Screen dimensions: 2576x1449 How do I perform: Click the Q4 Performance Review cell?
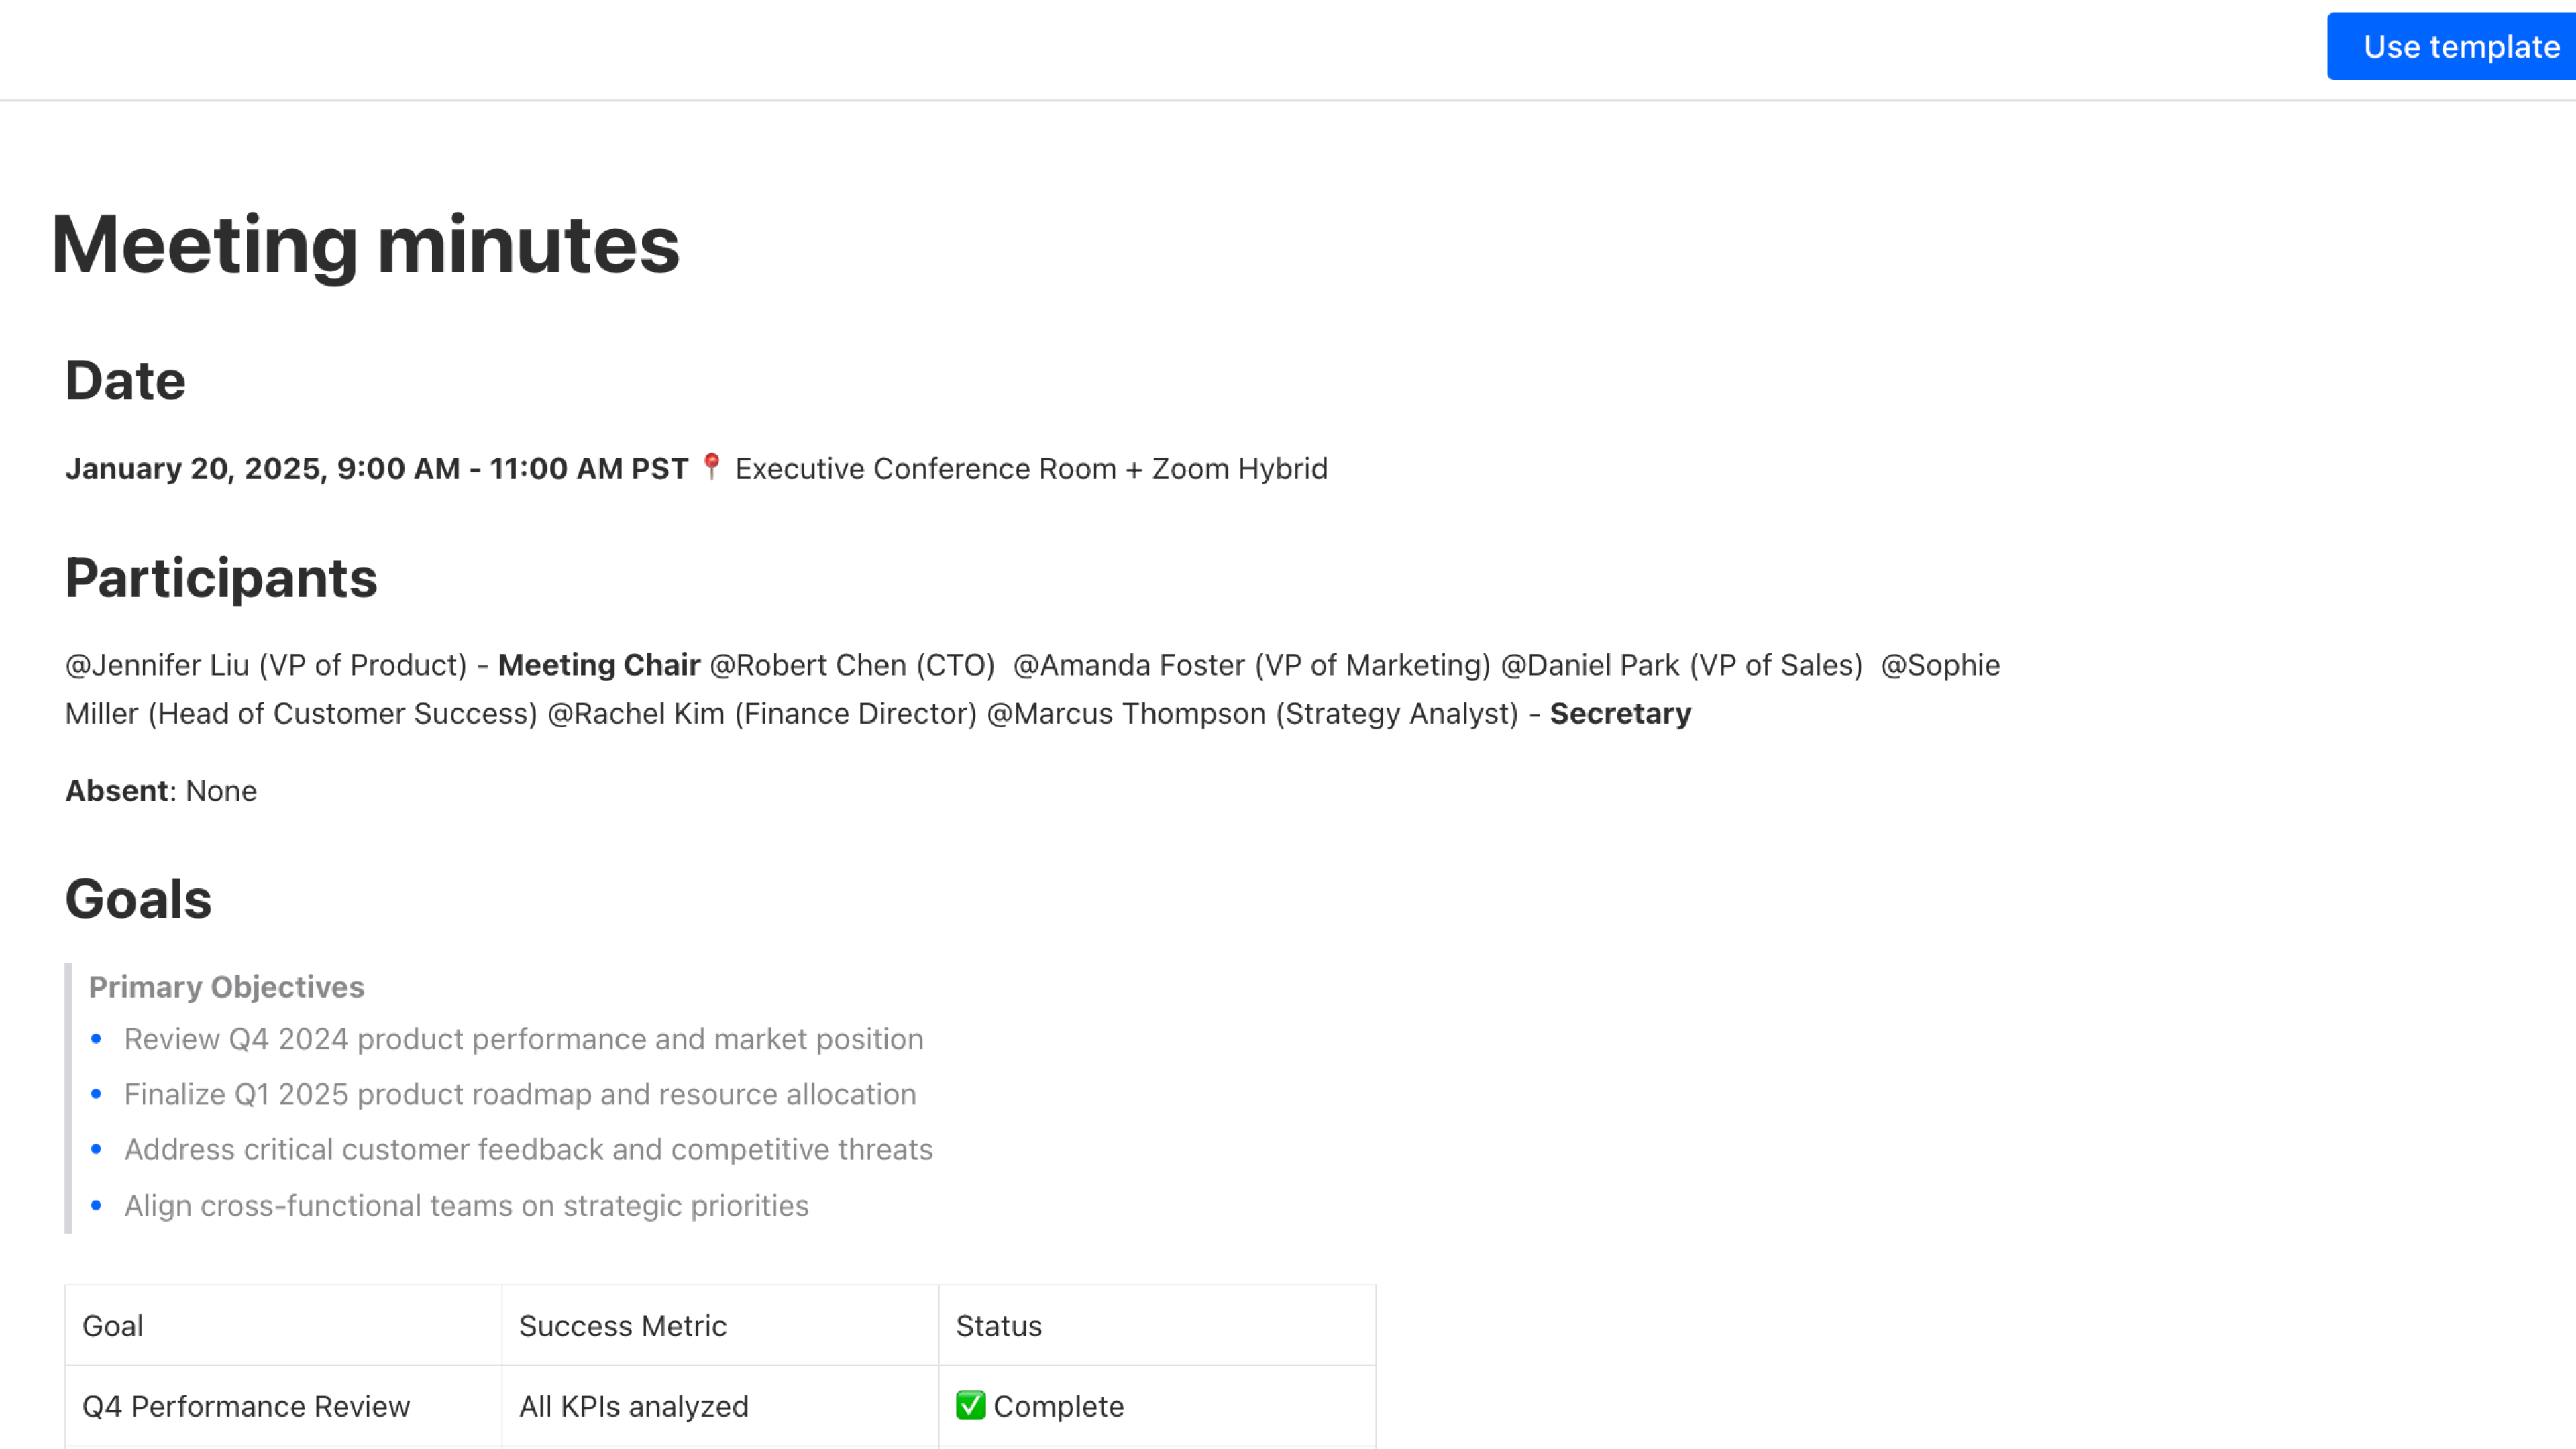[283, 1406]
